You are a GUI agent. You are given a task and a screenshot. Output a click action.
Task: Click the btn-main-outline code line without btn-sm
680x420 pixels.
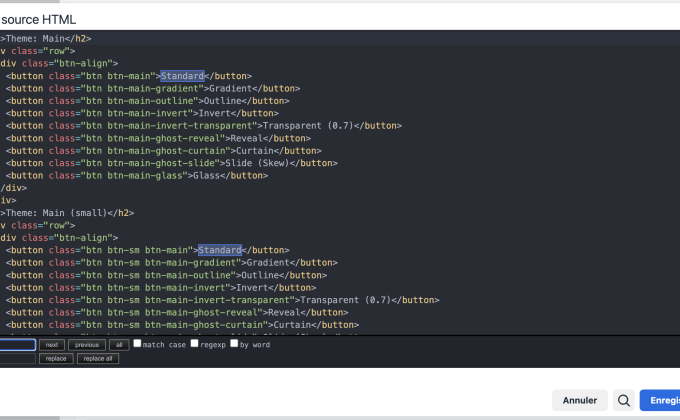147,101
